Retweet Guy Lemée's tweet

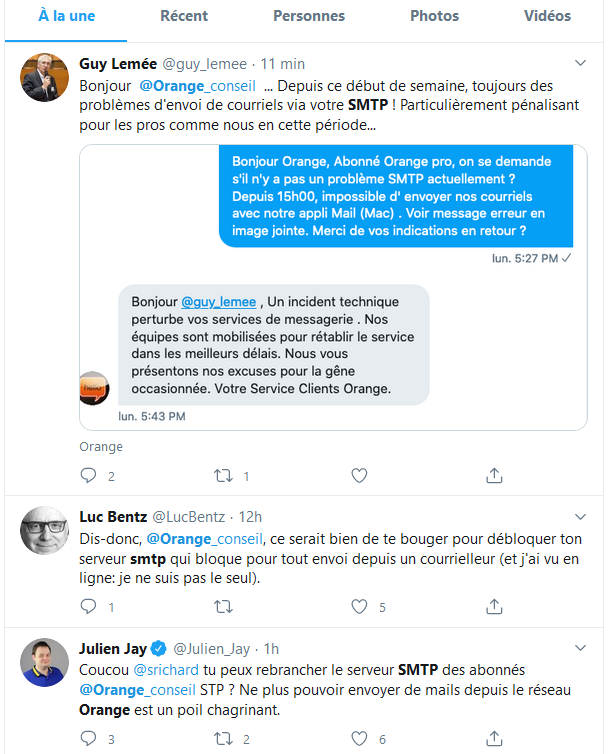coord(224,476)
